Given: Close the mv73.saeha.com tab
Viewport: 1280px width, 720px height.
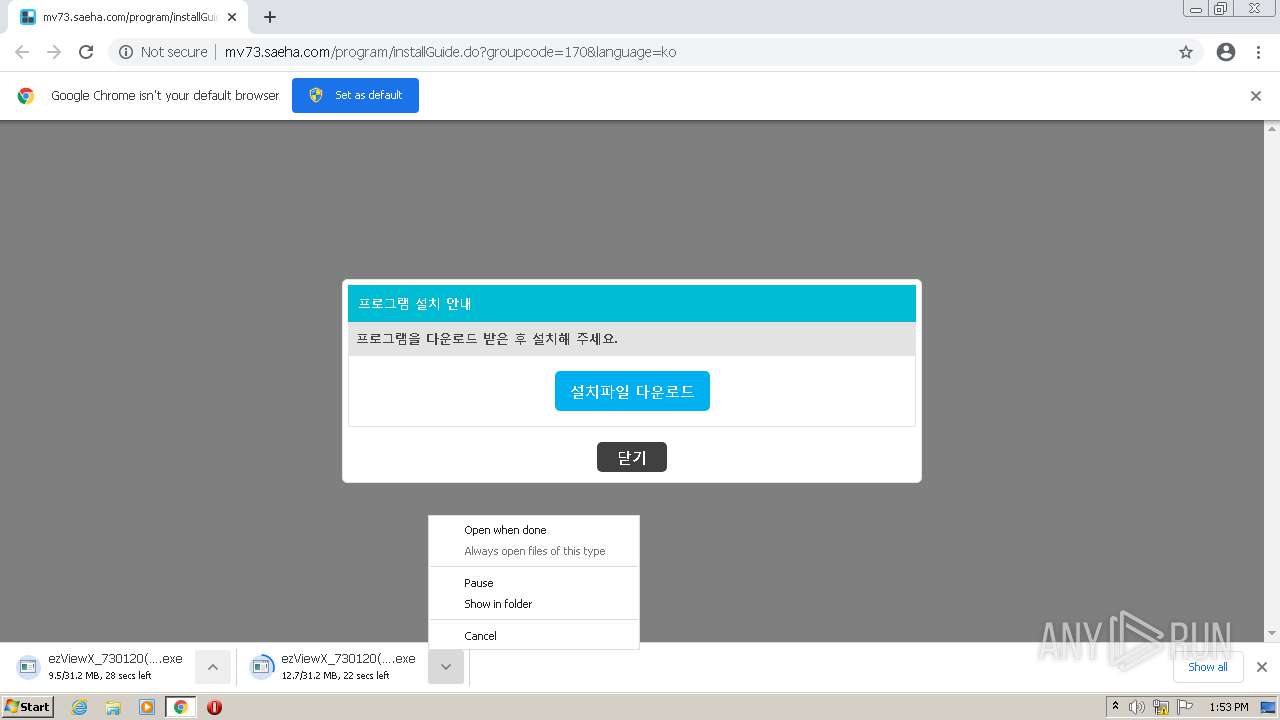Looking at the screenshot, I should point(232,17).
